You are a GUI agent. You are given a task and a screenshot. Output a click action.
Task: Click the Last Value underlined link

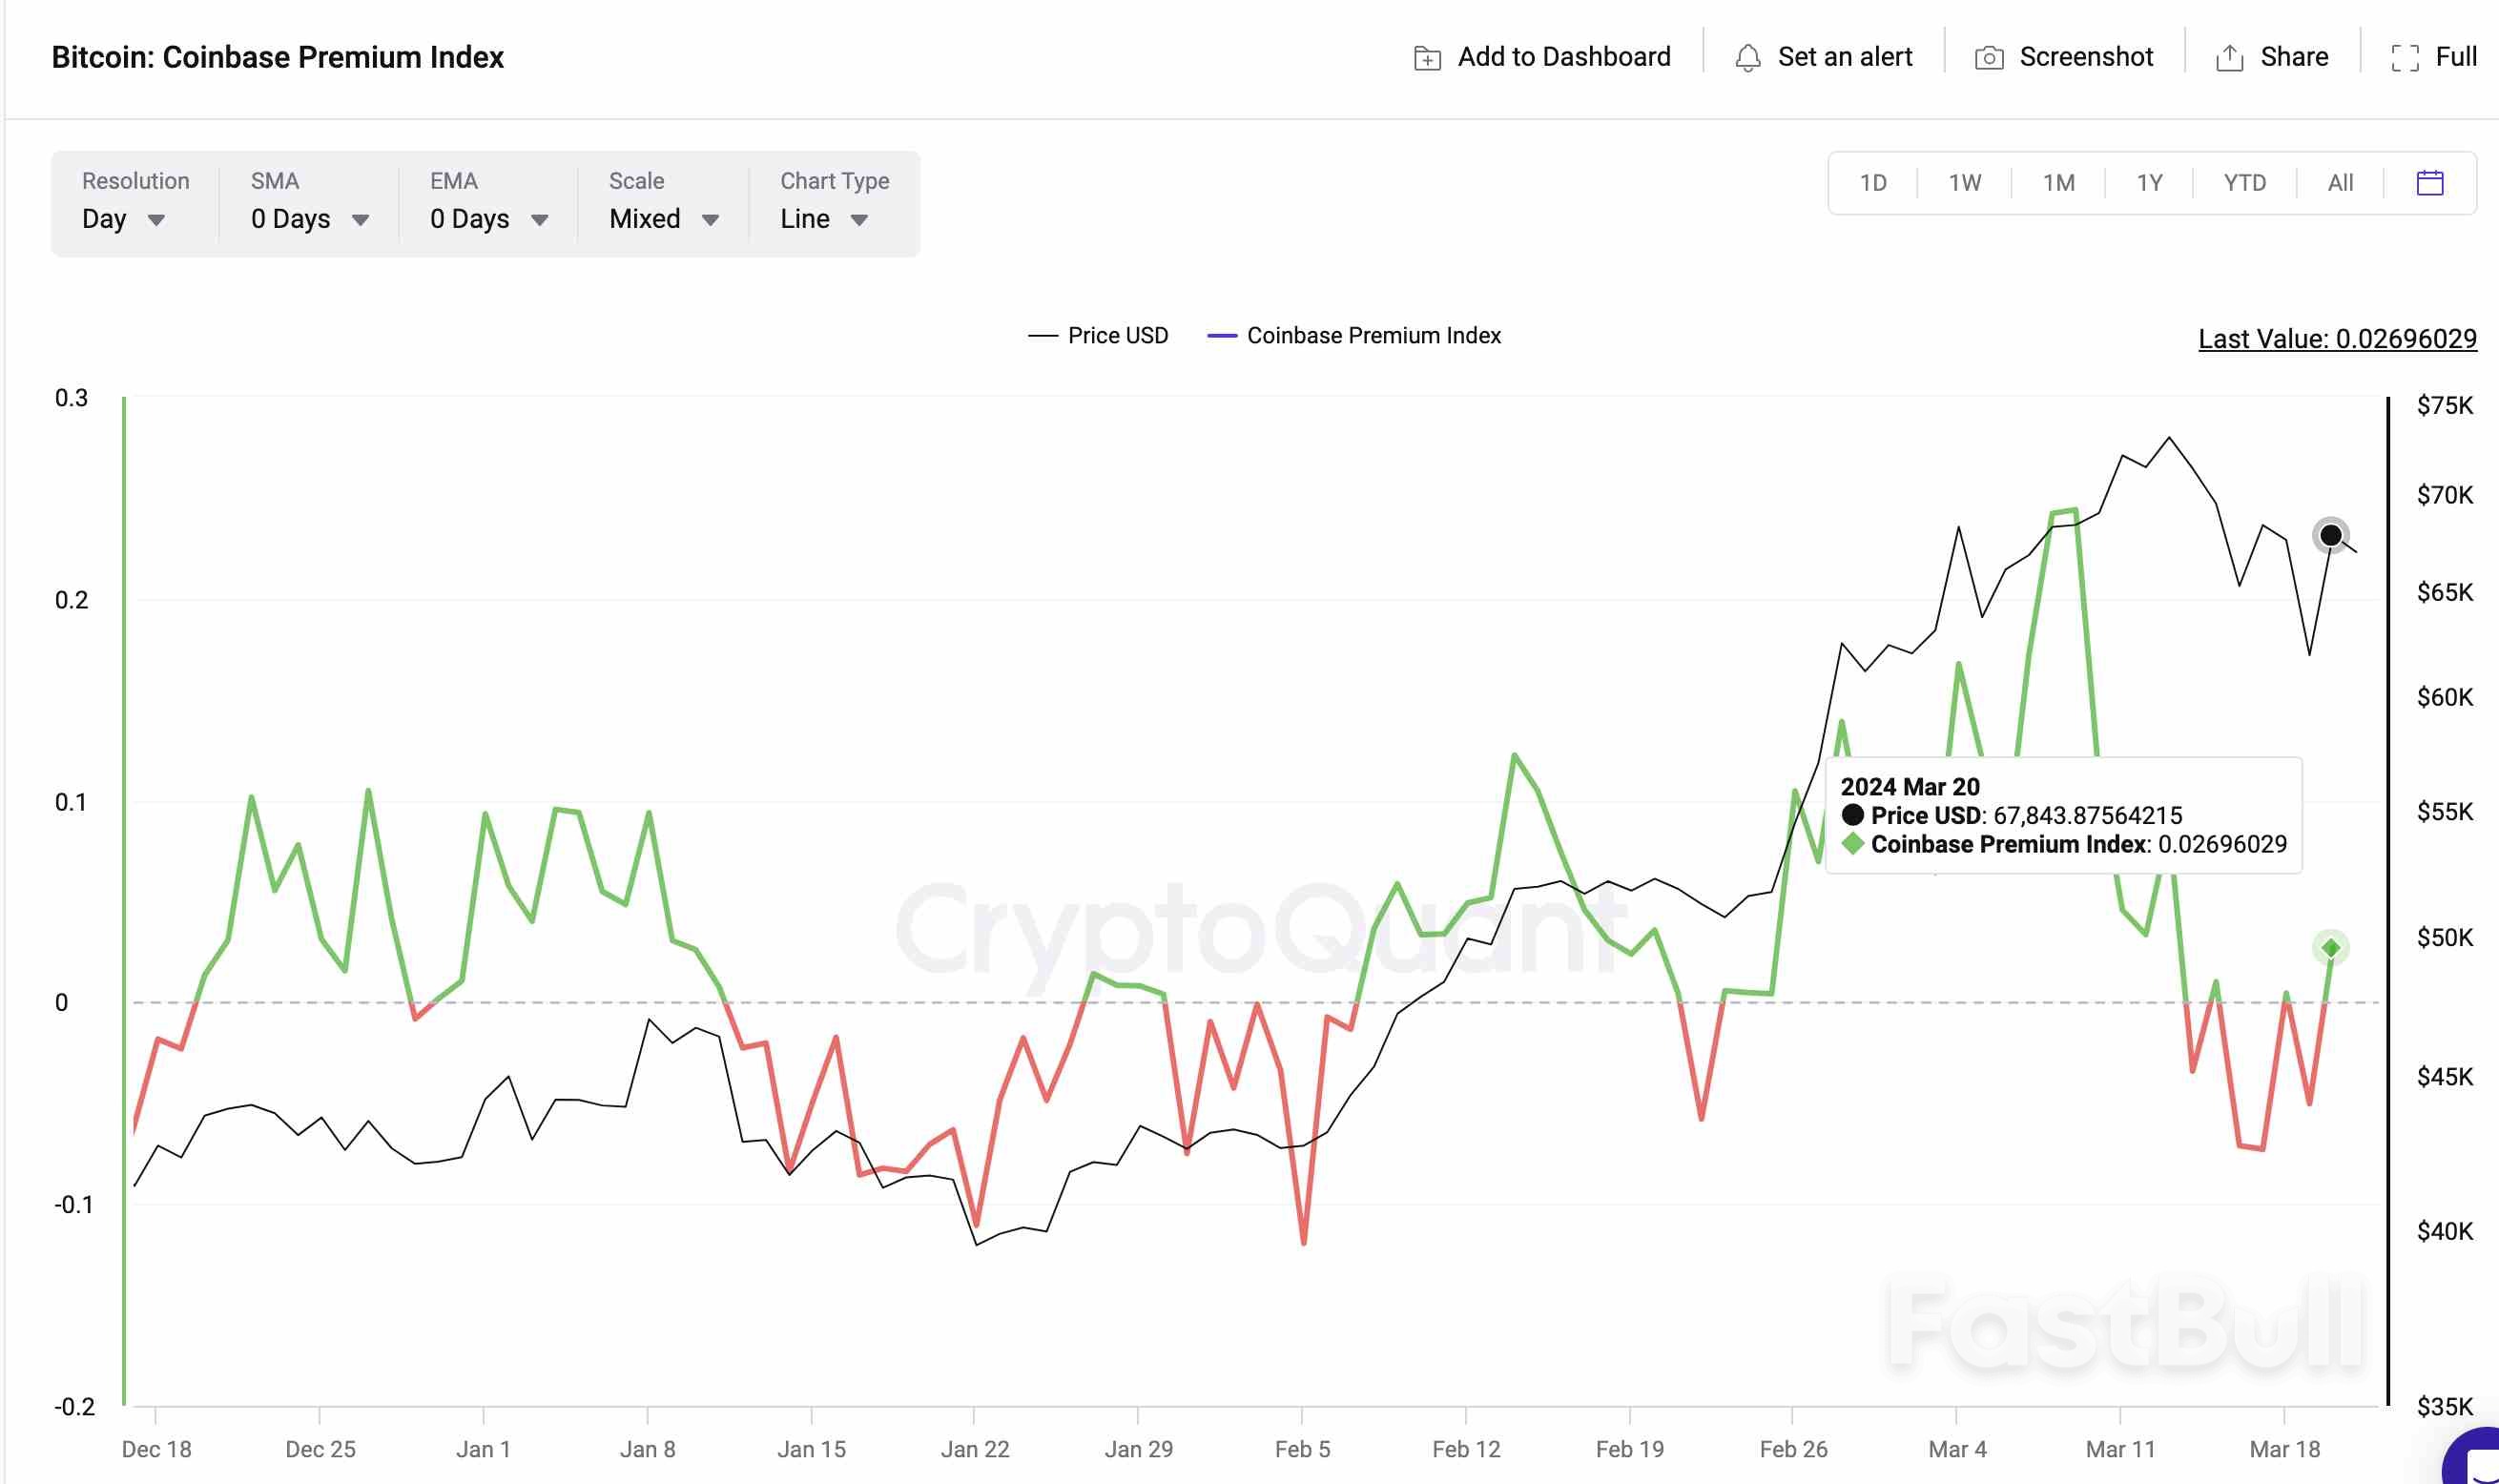[2336, 339]
